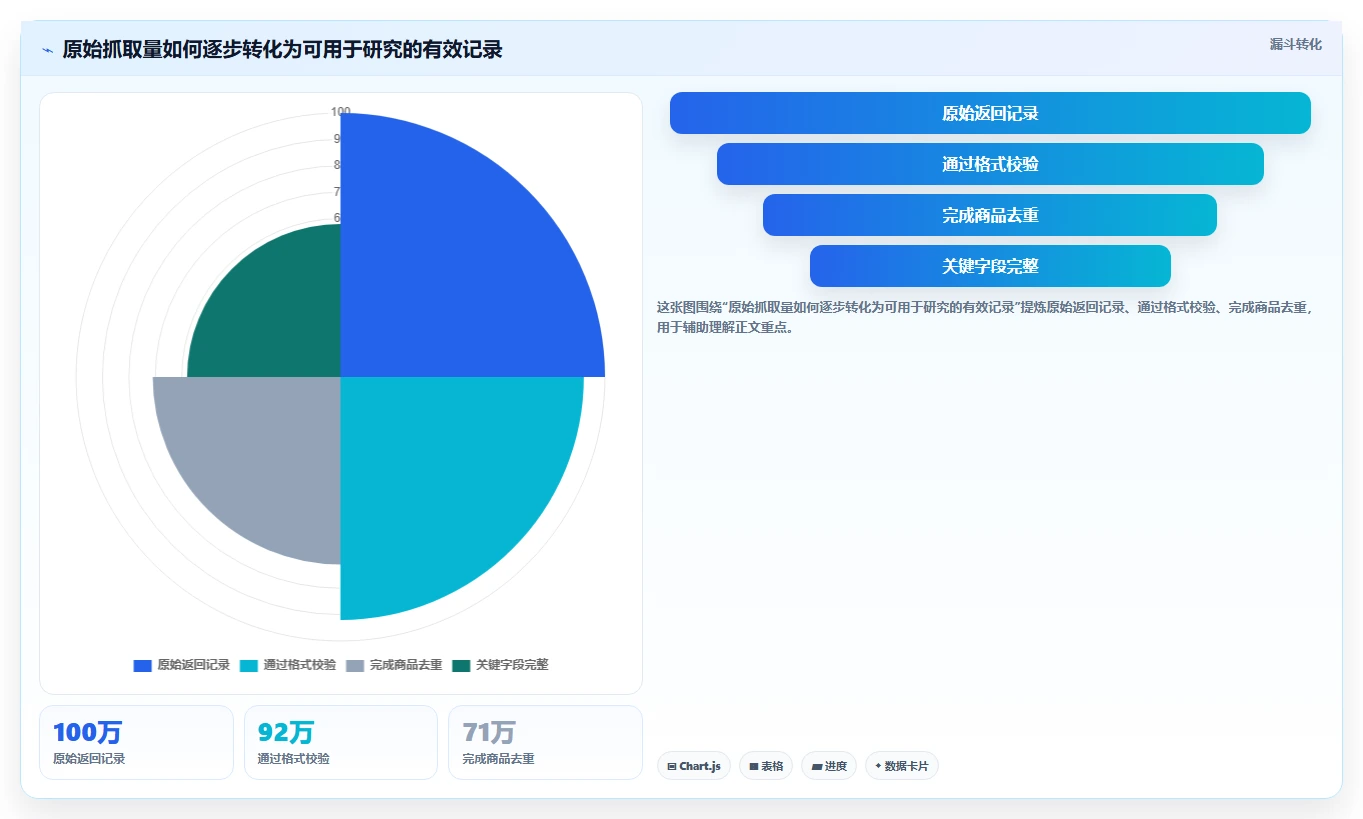
Task: Select the 关键字段完整 funnel bar
Action: coord(990,266)
